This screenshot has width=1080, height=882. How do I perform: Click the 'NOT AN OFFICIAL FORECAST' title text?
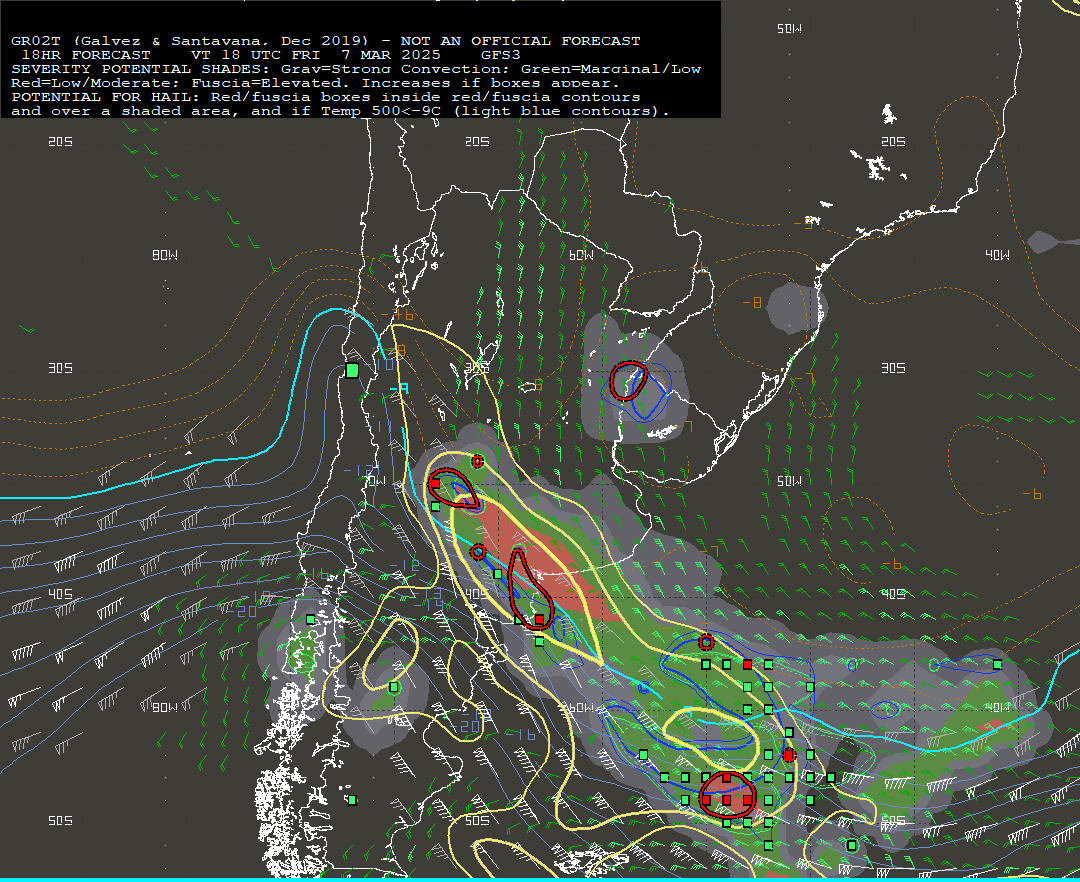(x=520, y=41)
